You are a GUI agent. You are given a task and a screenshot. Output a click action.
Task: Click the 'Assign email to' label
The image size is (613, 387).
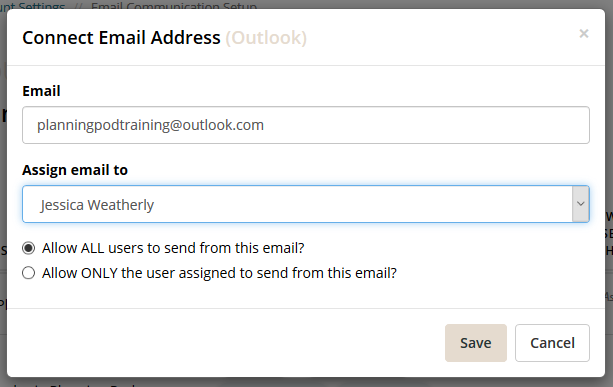(x=75, y=170)
